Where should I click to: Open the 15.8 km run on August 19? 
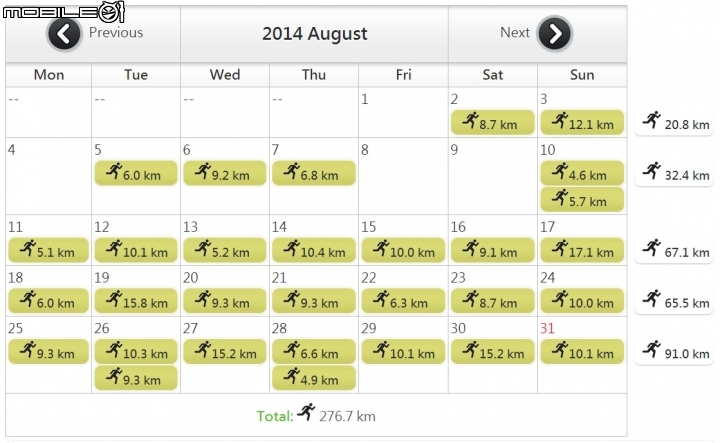tap(136, 301)
